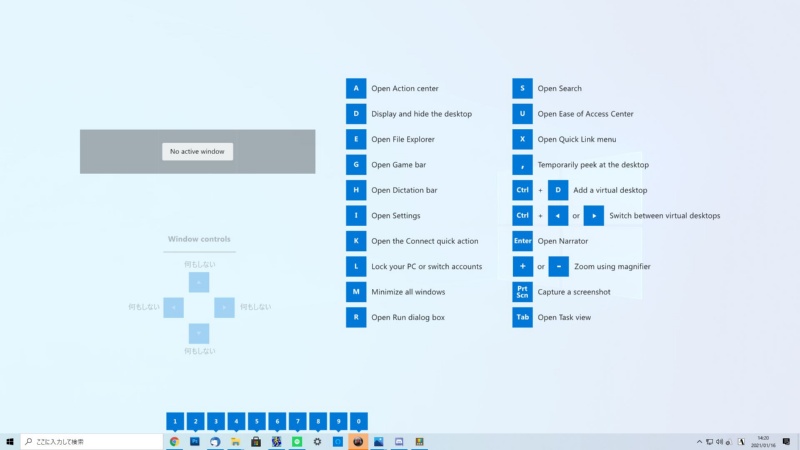Click the up arrow window control

[x=199, y=282]
